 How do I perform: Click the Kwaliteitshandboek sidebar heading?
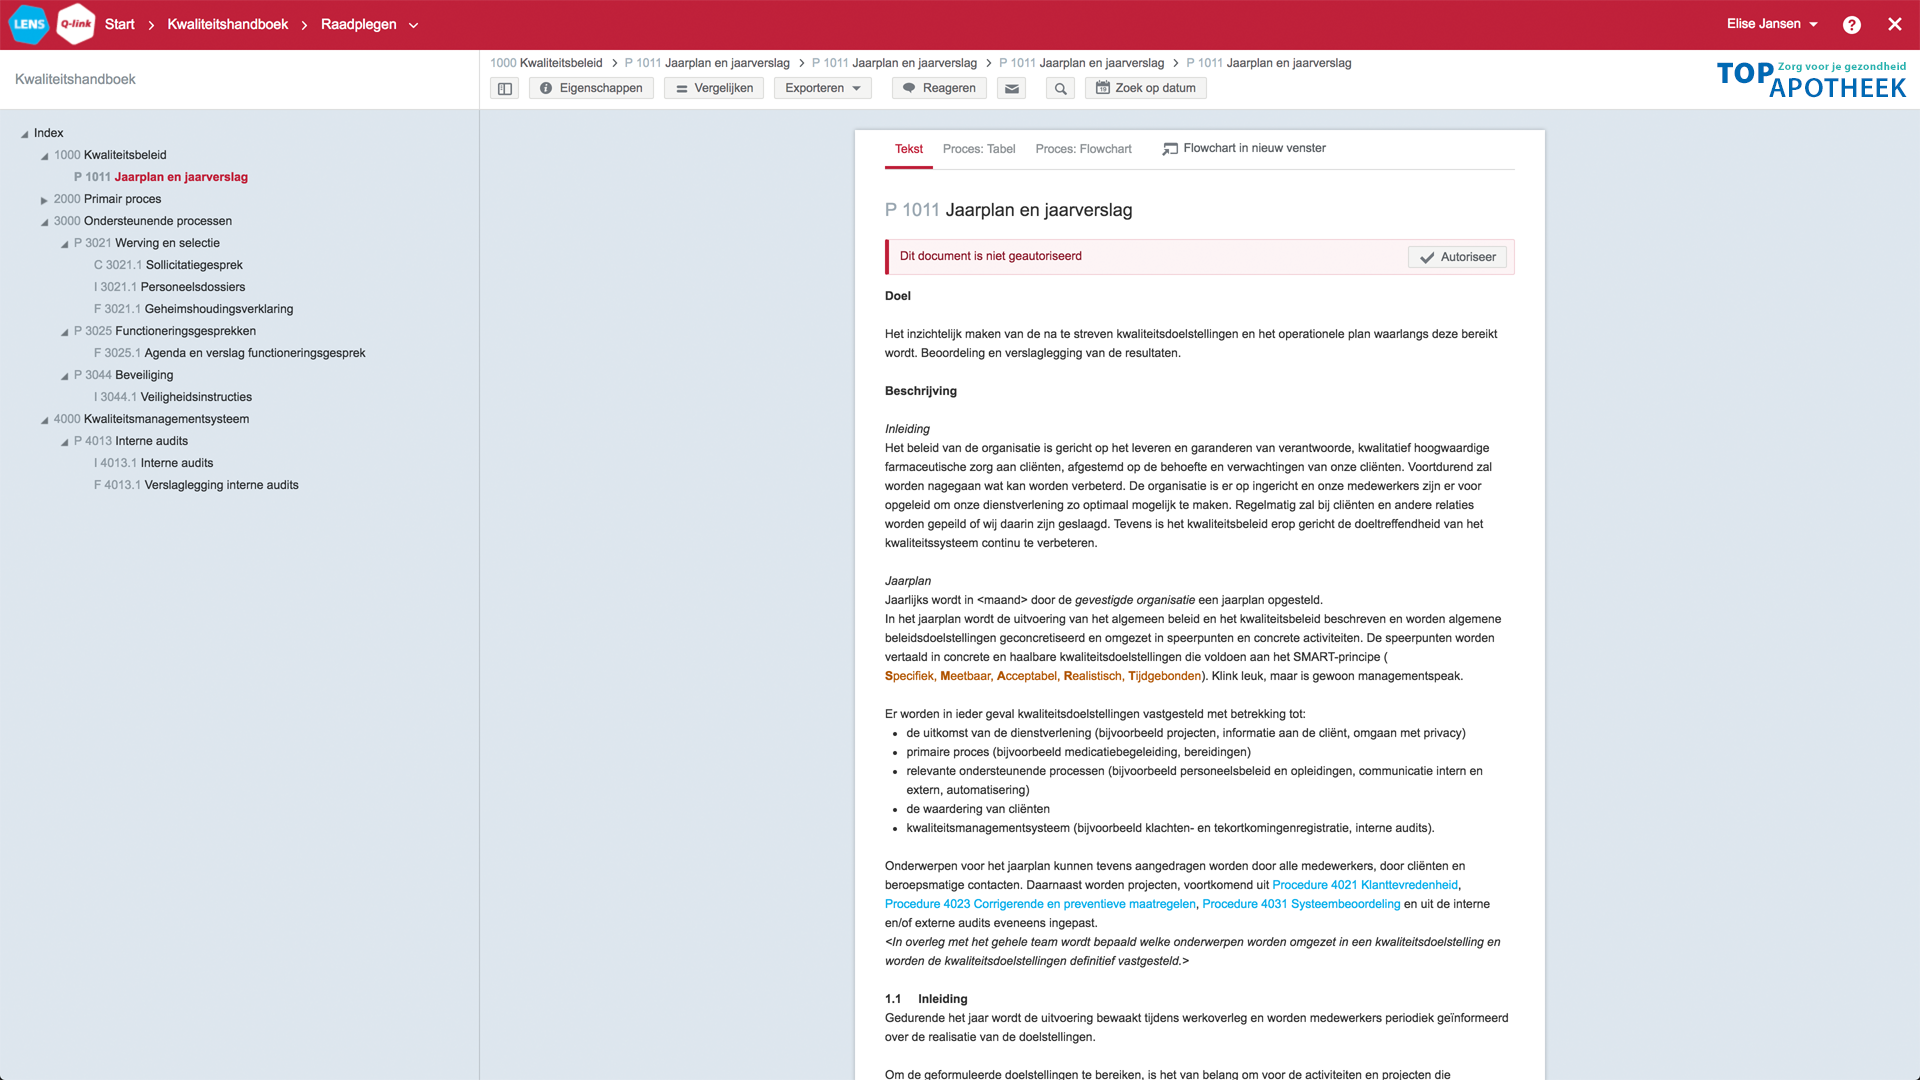tap(75, 79)
